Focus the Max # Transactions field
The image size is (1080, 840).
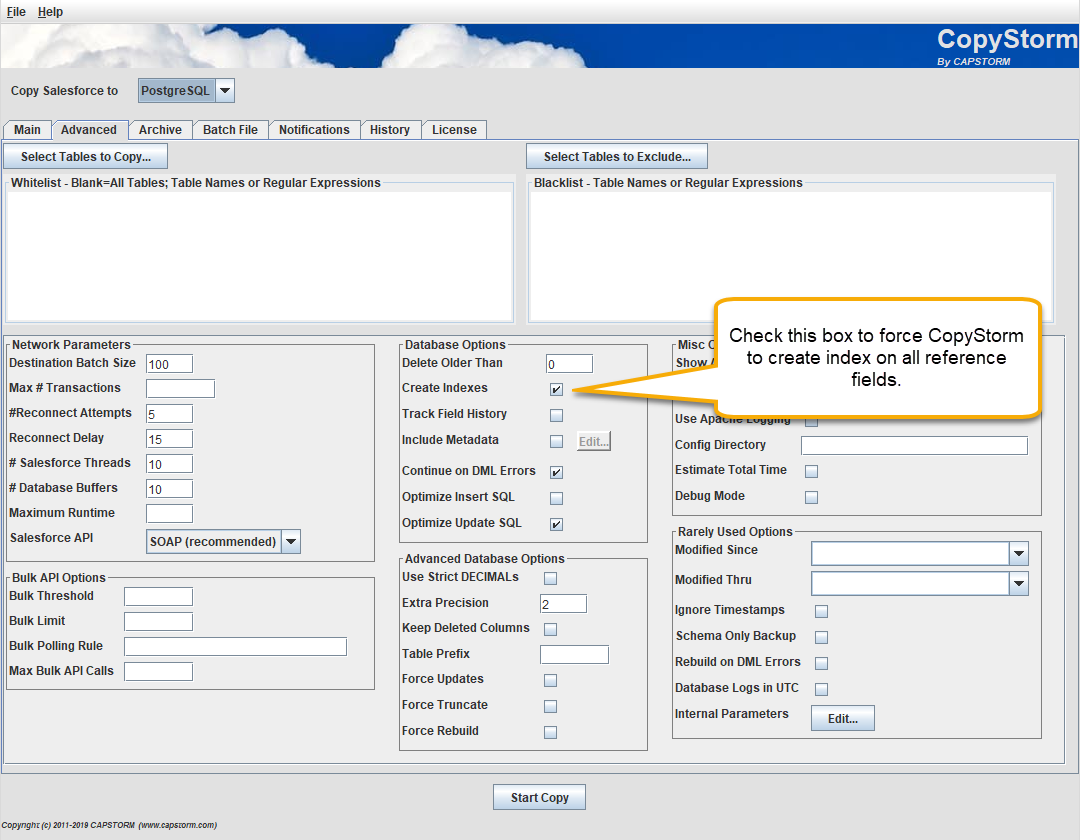click(180, 388)
